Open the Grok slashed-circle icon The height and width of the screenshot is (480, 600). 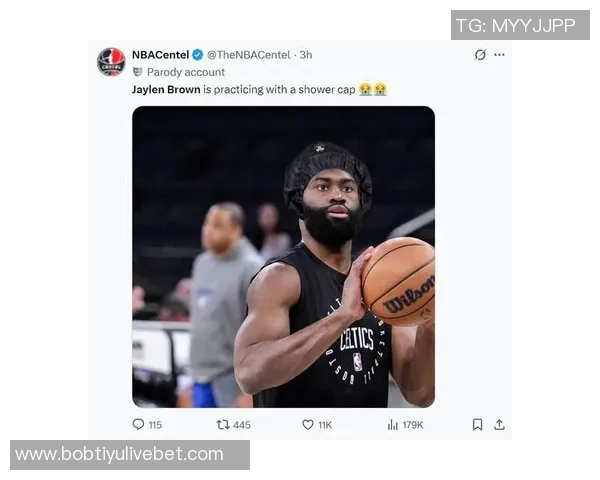click(480, 55)
